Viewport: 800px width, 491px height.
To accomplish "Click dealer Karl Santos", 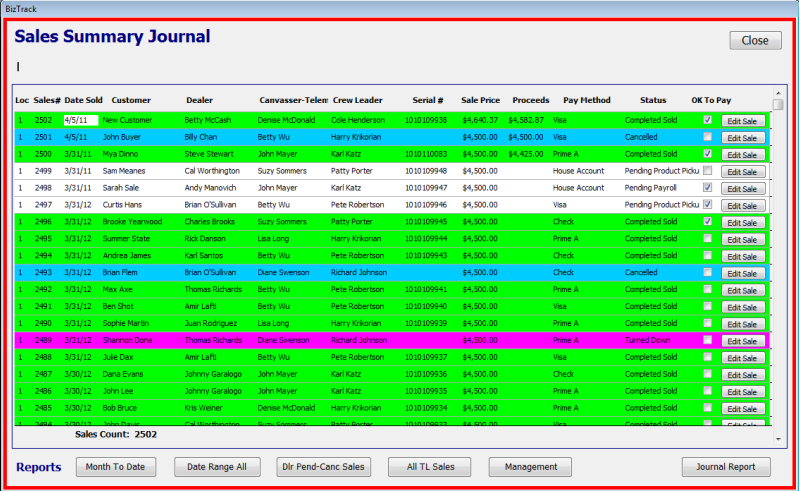I will pos(204,255).
